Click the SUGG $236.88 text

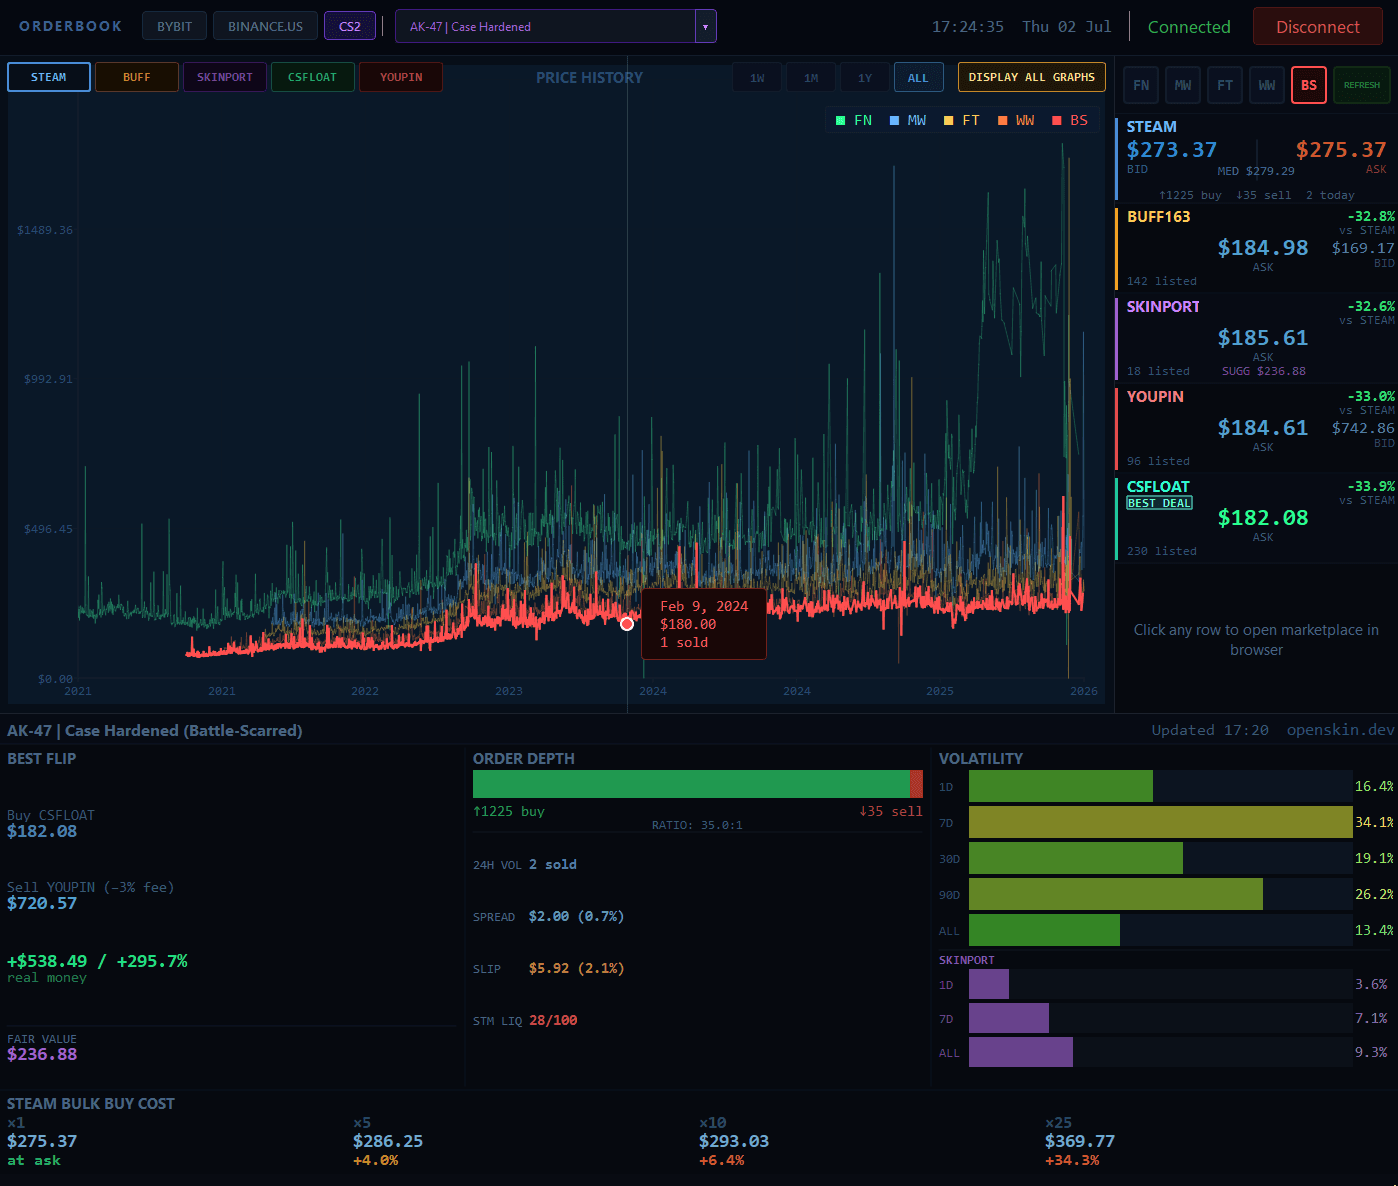point(1264,371)
